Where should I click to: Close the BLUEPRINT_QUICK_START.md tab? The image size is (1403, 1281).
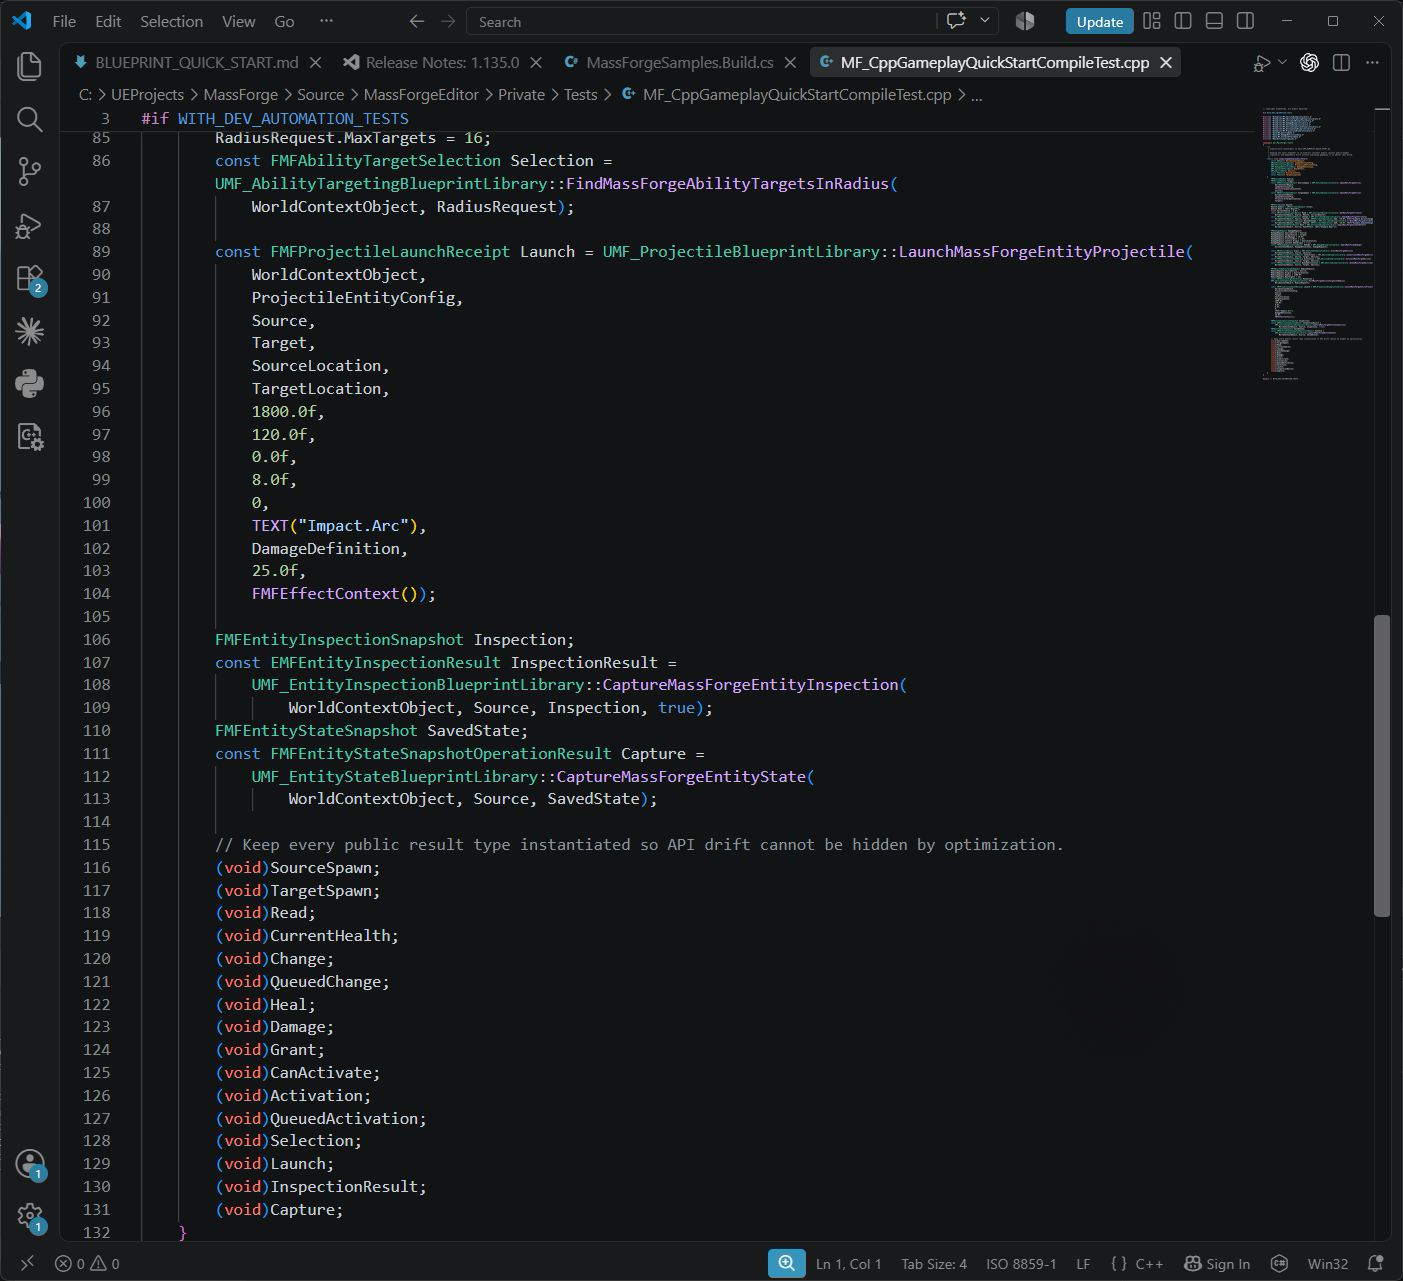point(316,63)
